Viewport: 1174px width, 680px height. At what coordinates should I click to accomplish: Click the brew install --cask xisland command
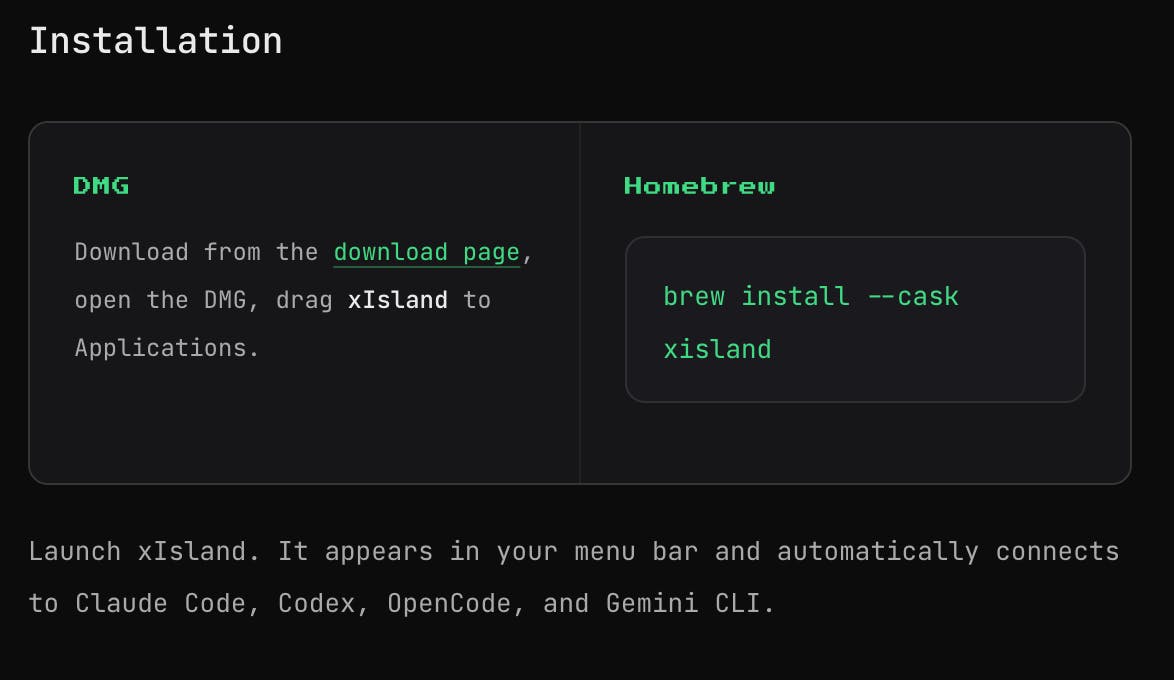click(811, 323)
